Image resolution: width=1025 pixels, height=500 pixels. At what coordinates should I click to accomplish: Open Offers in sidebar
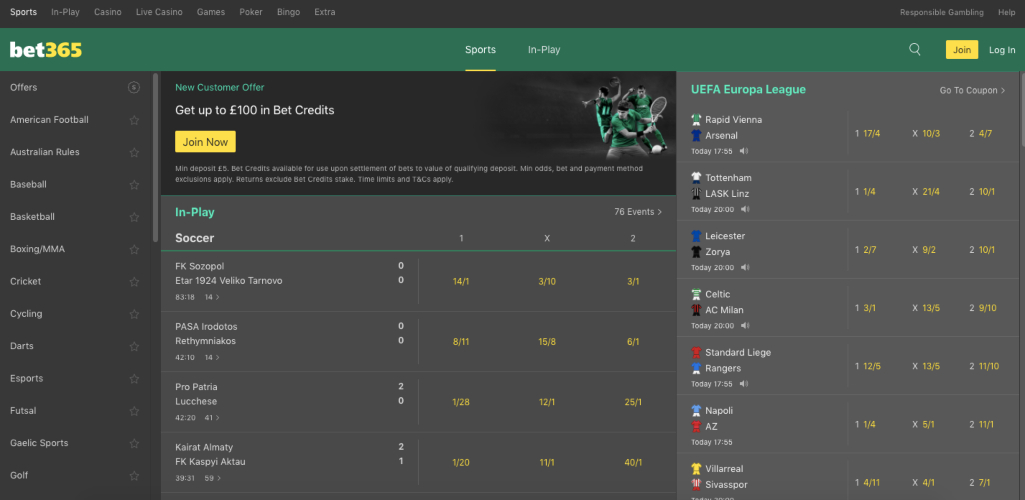(24, 87)
